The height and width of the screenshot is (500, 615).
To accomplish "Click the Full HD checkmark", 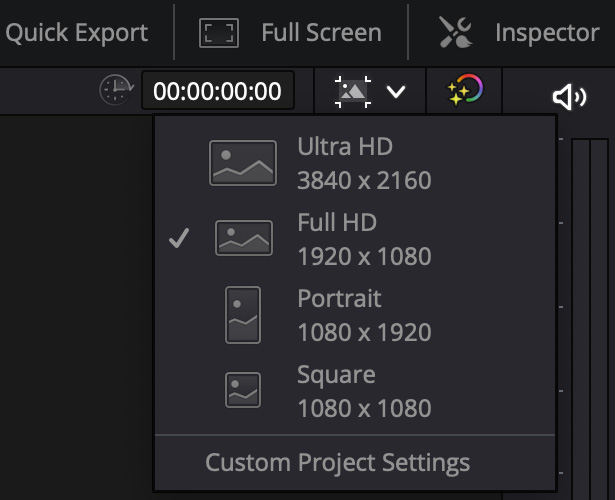I will [179, 238].
